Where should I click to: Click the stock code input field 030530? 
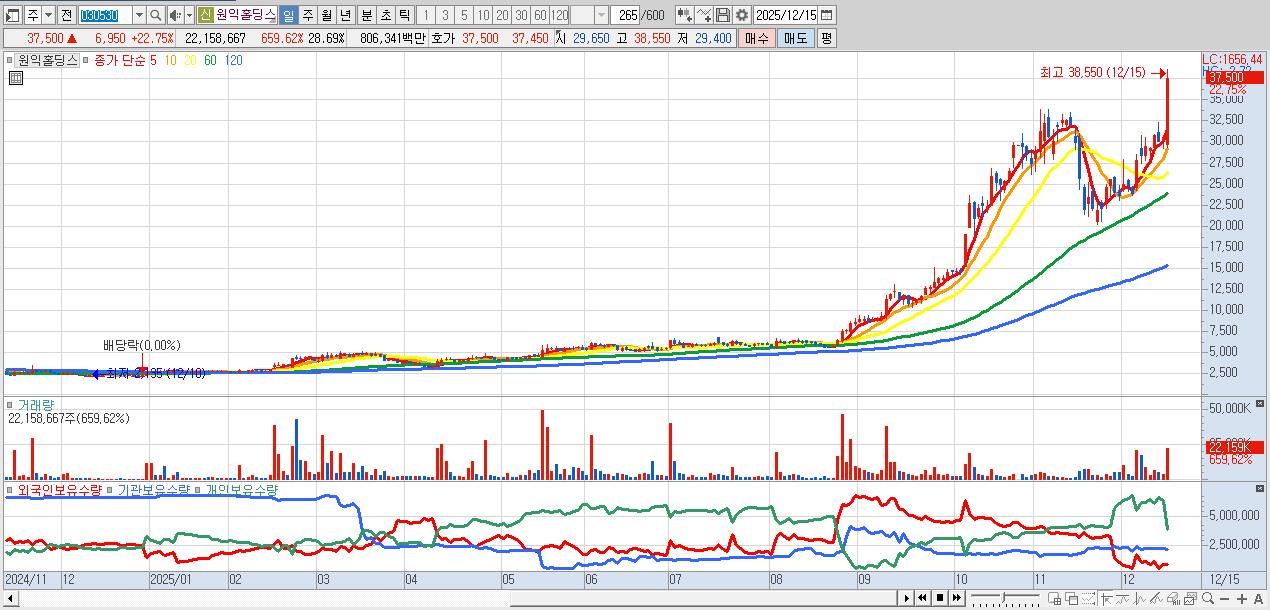(x=105, y=15)
